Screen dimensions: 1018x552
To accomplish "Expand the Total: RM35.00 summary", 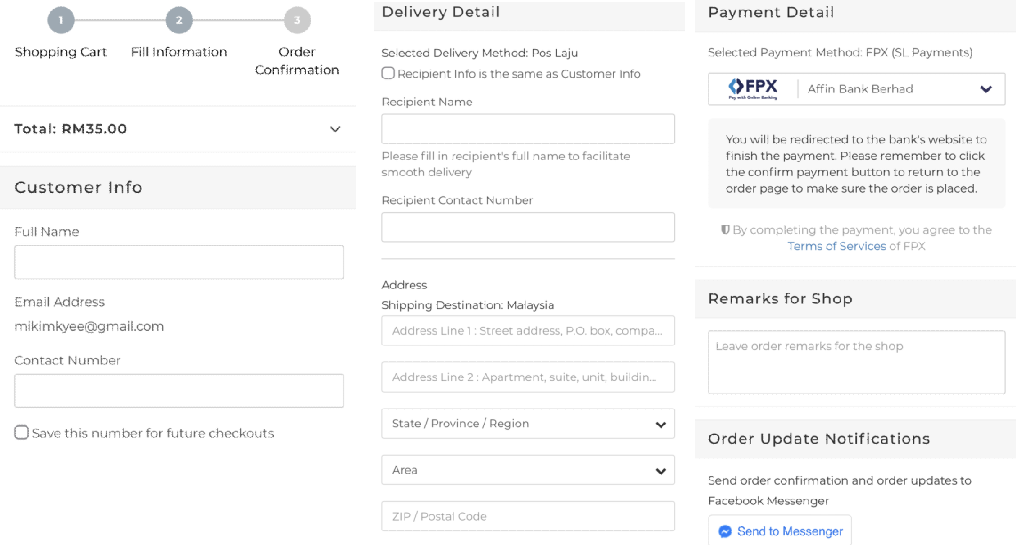I will click(334, 129).
